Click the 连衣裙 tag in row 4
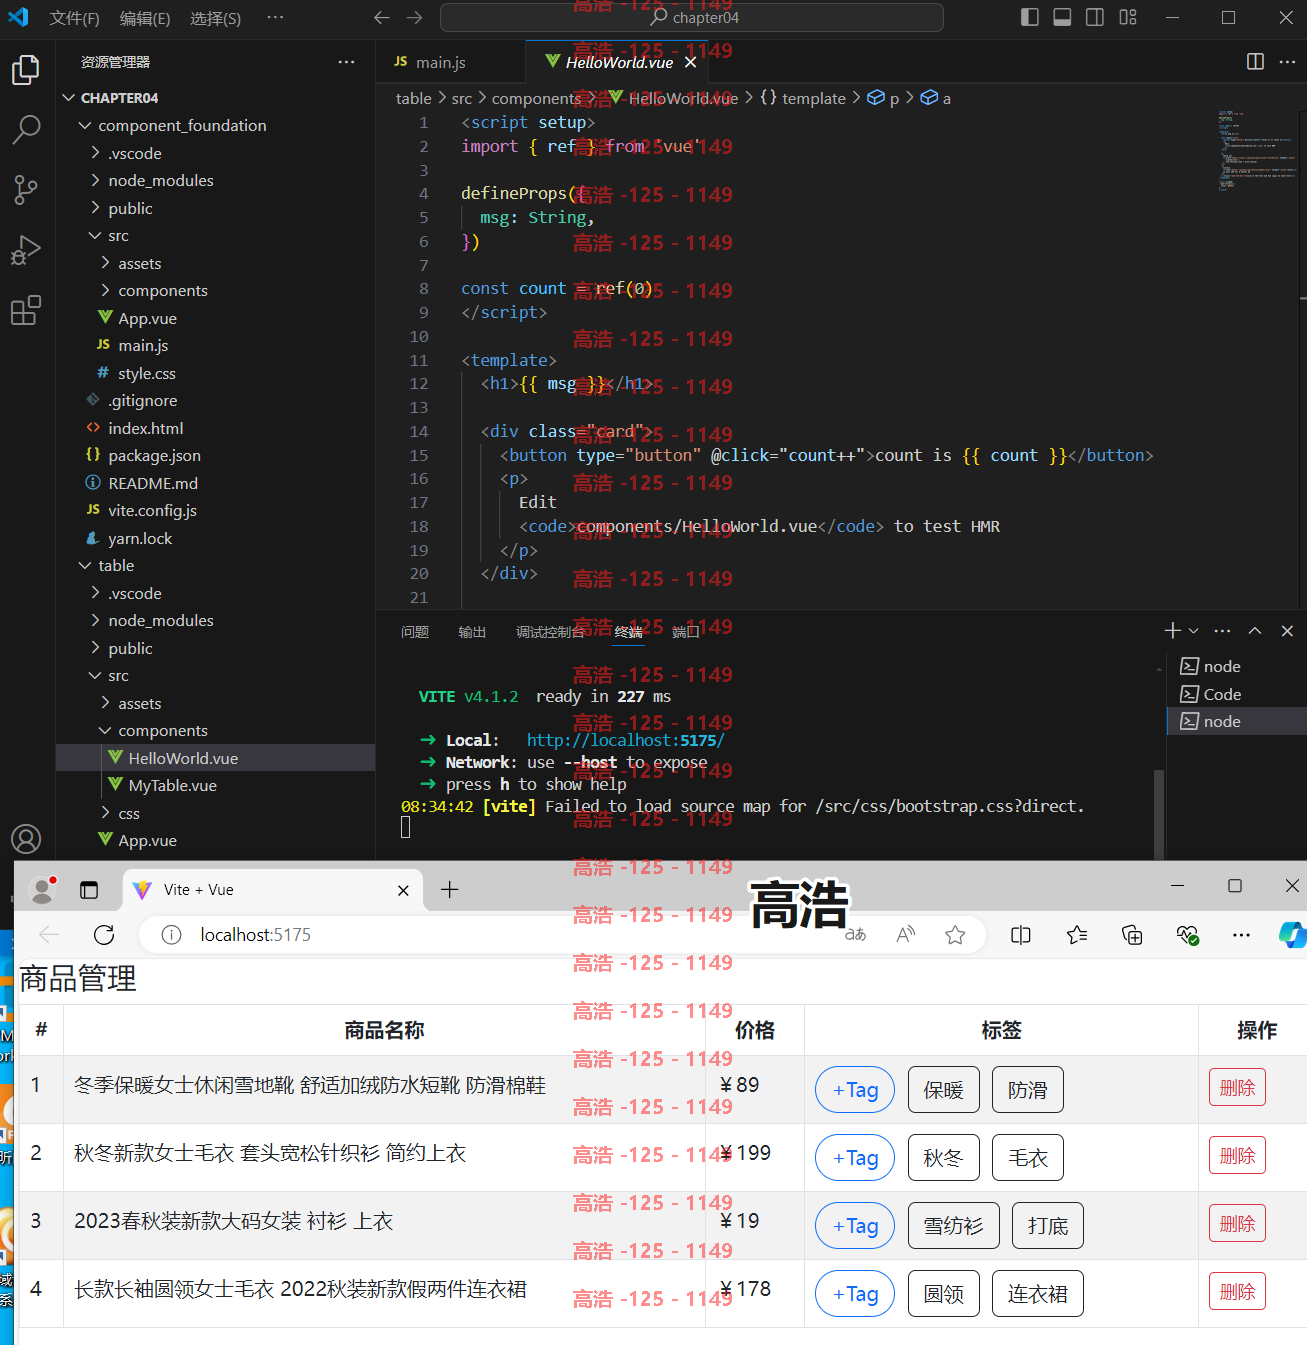 tap(1037, 1294)
